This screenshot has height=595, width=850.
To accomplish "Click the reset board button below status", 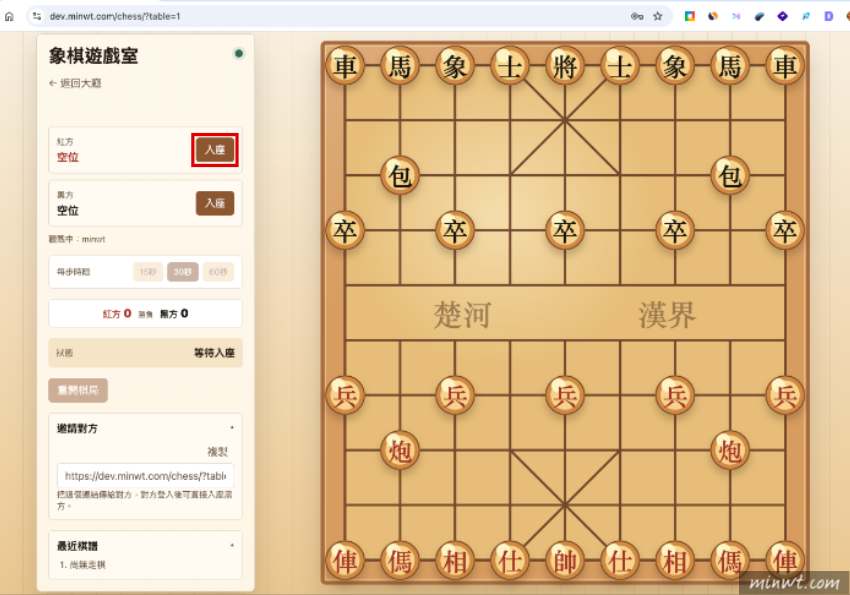I will point(78,390).
